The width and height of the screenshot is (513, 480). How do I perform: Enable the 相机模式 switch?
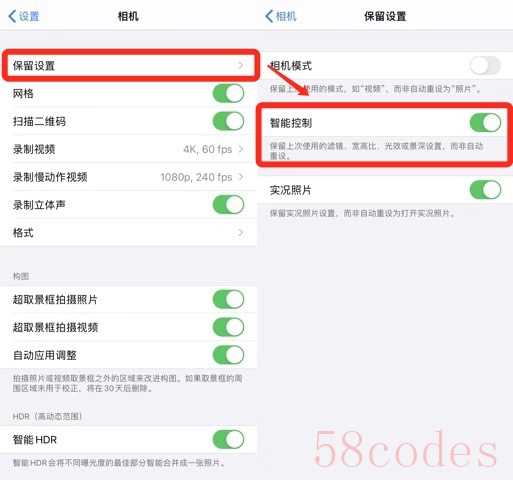485,65
